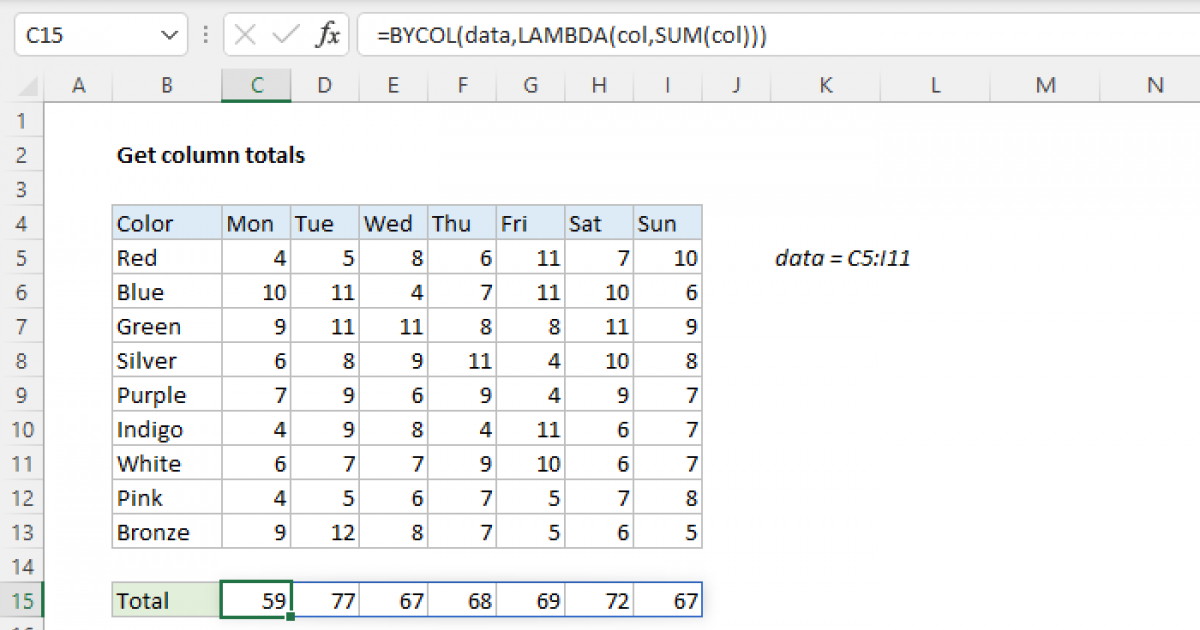Image resolution: width=1200 pixels, height=630 pixels.
Task: Select column C header
Action: point(256,87)
